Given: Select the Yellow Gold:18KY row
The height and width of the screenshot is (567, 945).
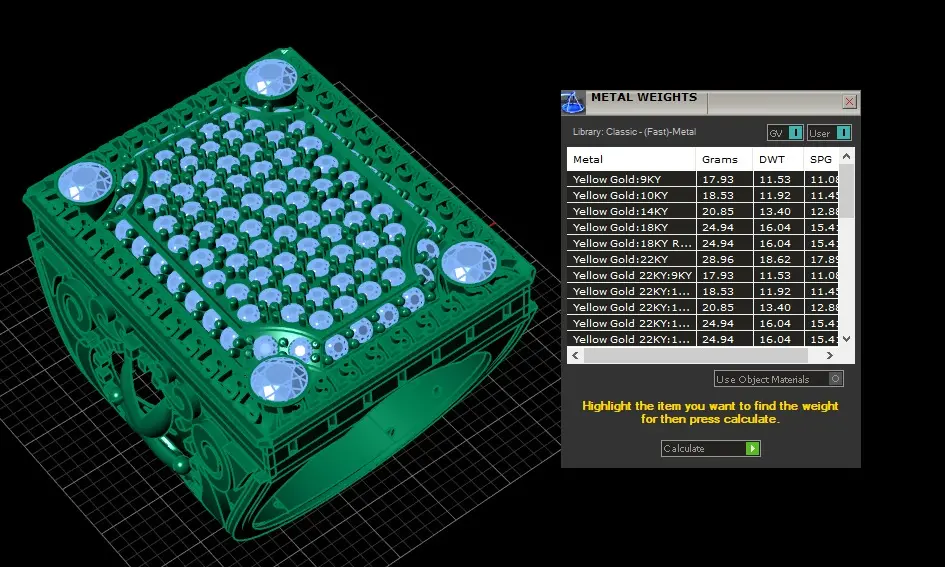Looking at the screenshot, I should (x=702, y=227).
